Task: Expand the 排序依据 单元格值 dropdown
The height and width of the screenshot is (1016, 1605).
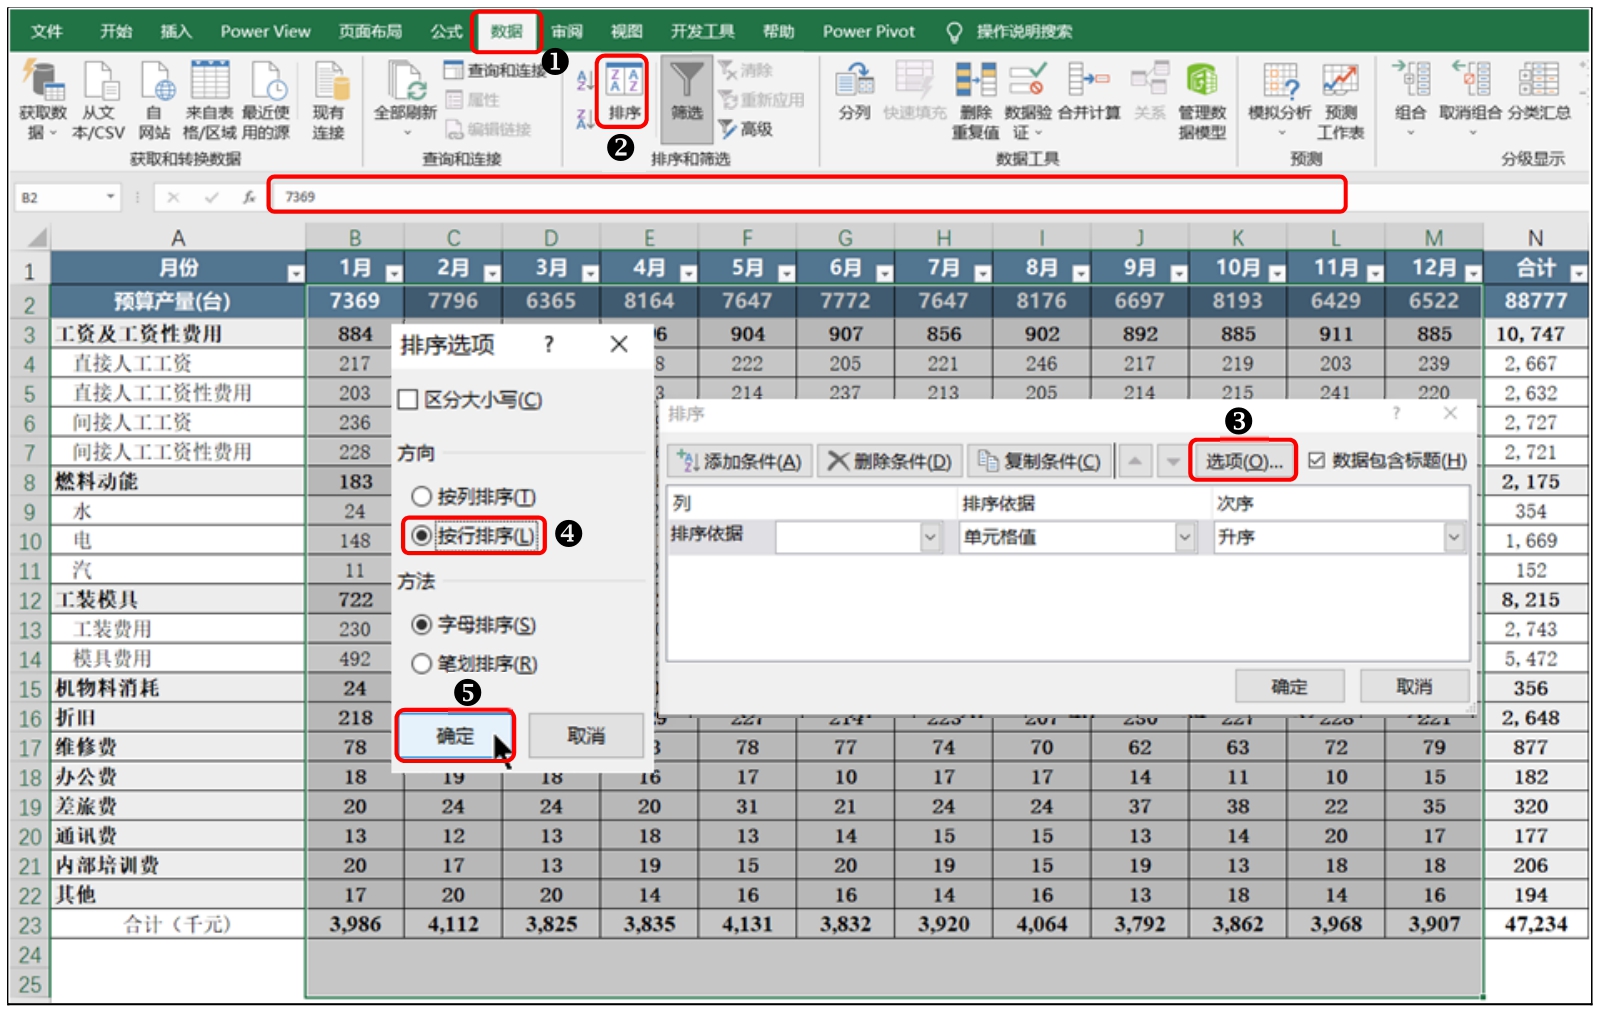Action: [x=1185, y=538]
